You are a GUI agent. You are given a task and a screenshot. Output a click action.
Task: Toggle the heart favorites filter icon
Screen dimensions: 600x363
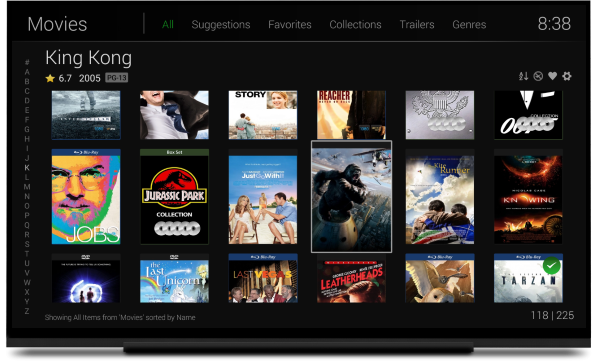[x=552, y=76]
